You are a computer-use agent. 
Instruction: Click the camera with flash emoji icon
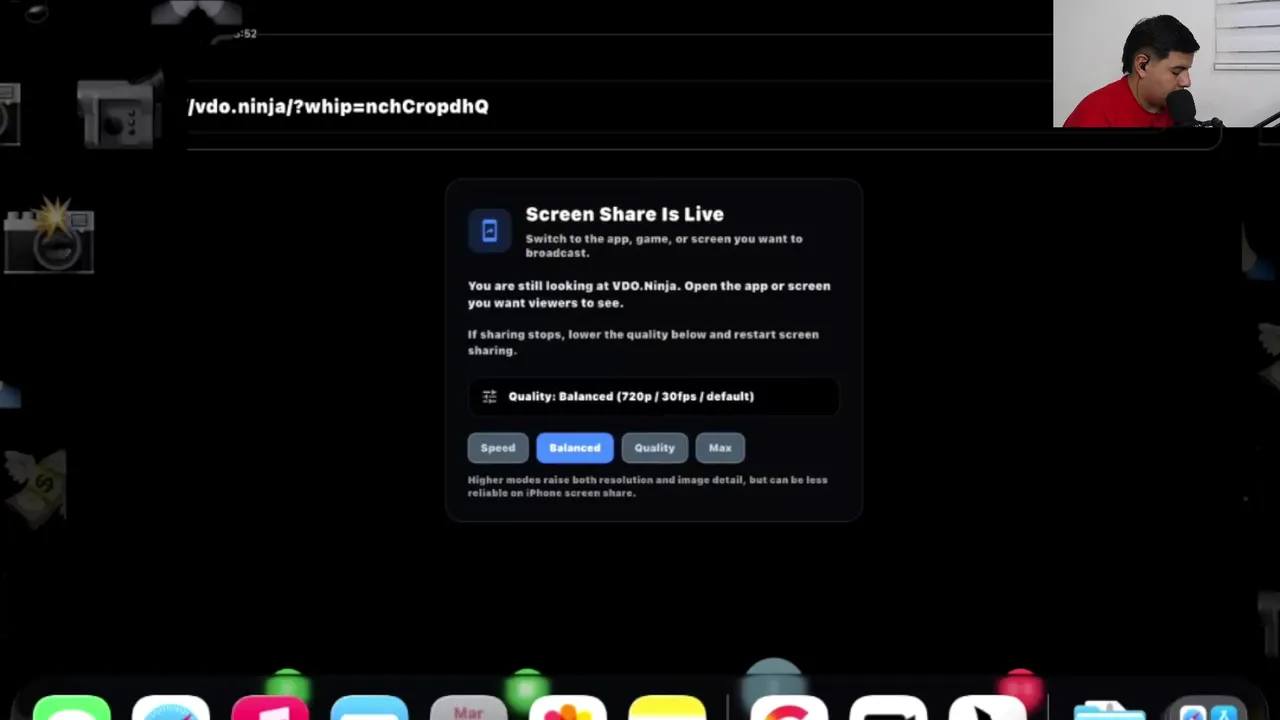49,236
